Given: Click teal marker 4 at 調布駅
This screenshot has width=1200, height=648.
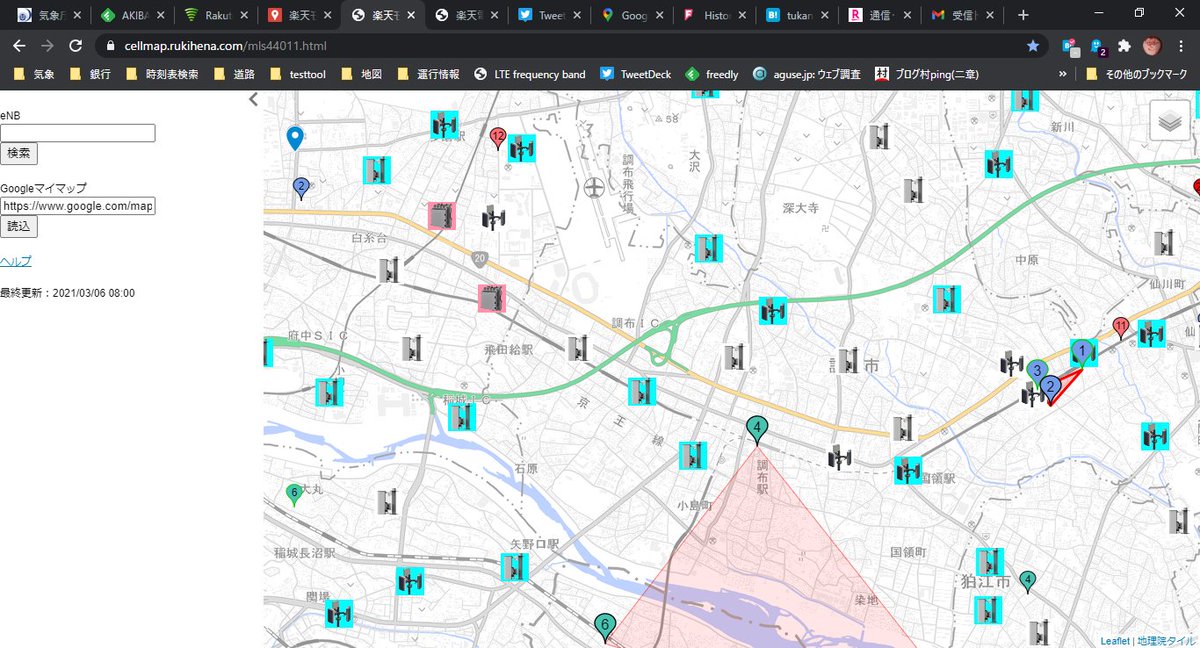Looking at the screenshot, I should (x=758, y=431).
